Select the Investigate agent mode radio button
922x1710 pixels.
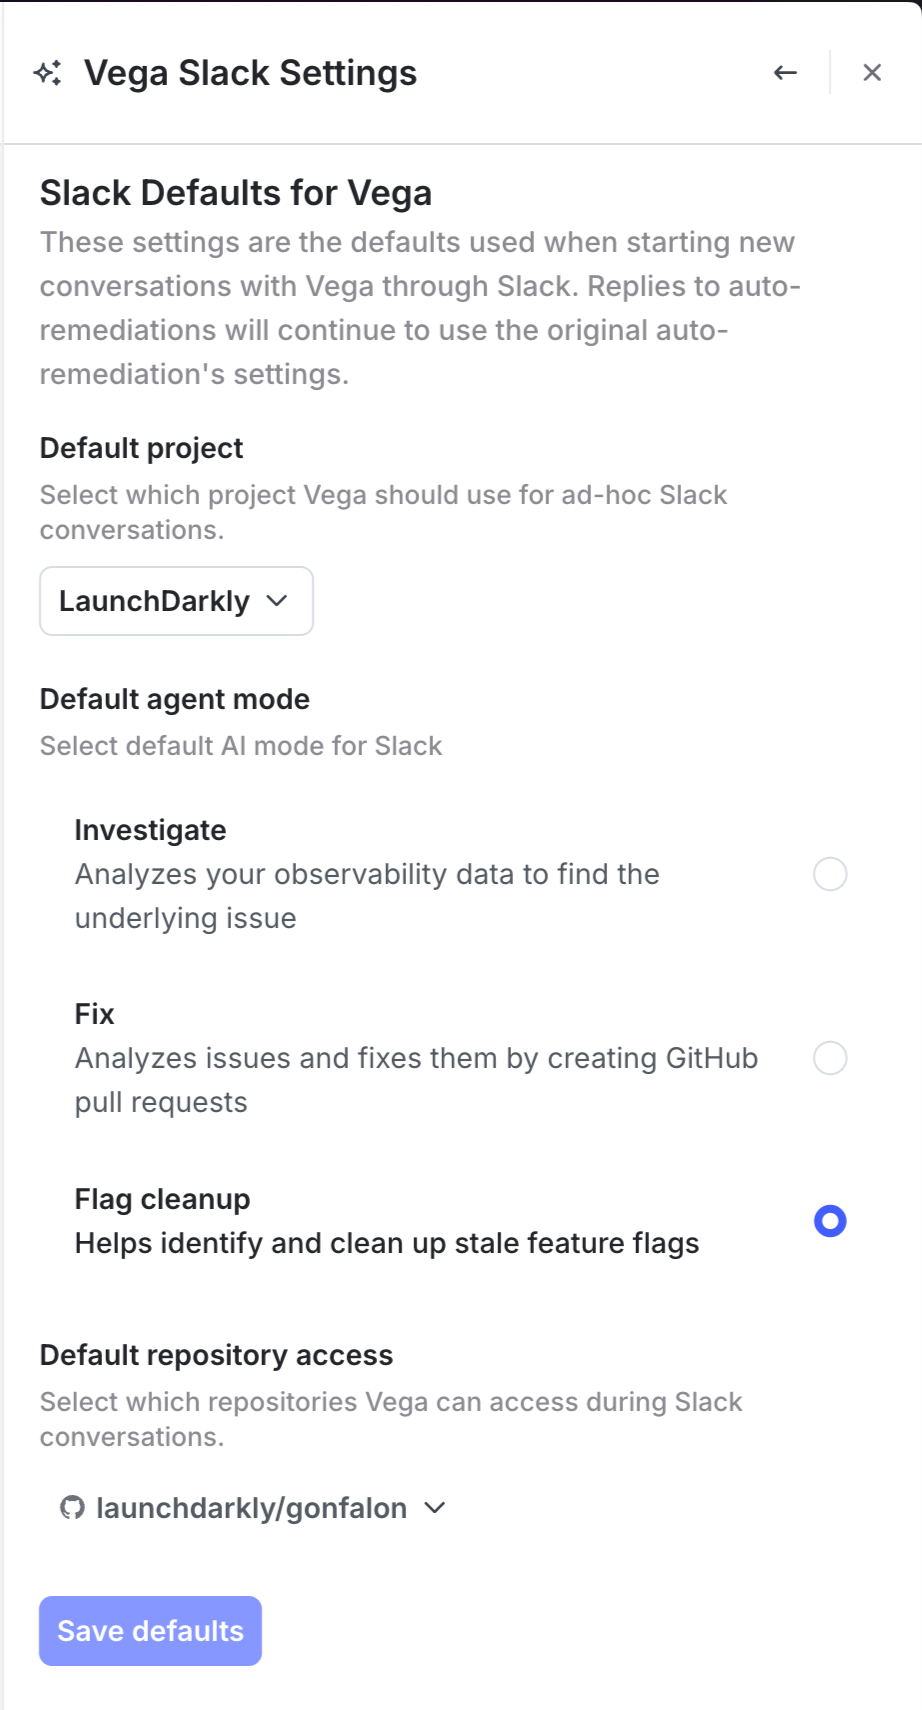click(x=828, y=874)
